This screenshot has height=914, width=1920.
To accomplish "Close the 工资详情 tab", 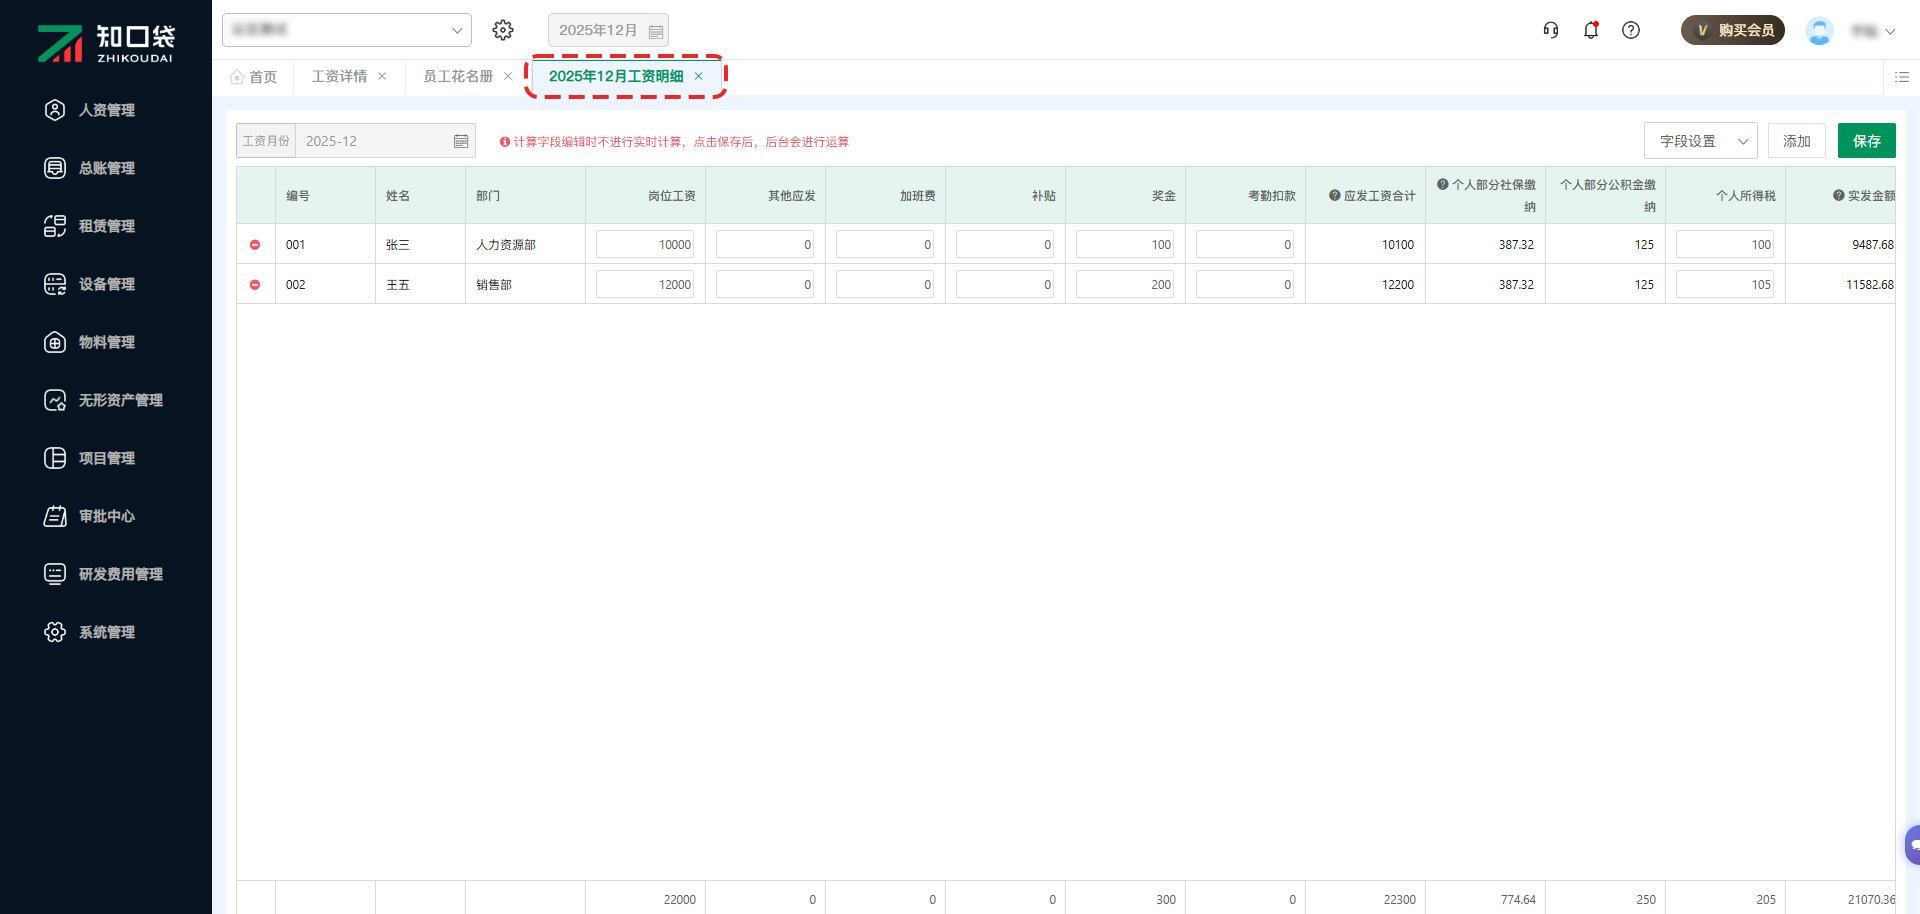I will click(x=382, y=77).
